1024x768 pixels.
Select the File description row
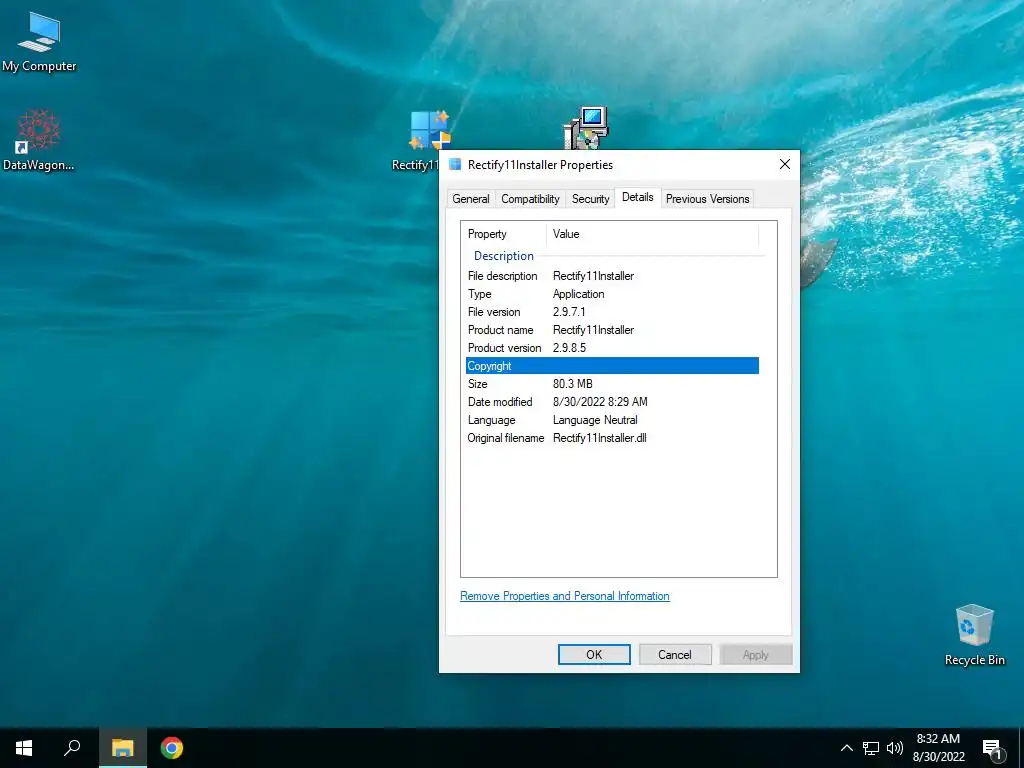click(x=612, y=276)
